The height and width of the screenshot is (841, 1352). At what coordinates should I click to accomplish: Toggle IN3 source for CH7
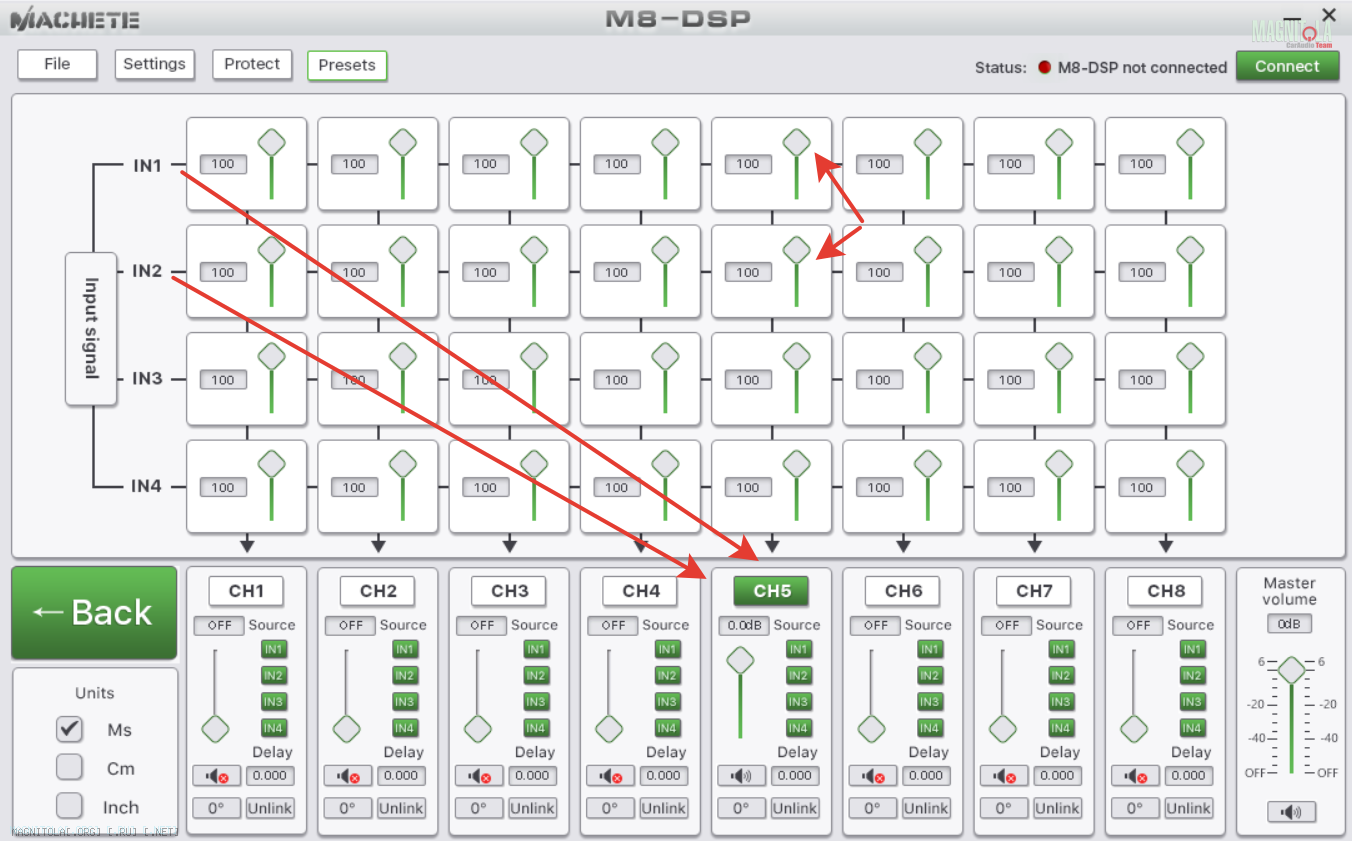pos(1060,702)
